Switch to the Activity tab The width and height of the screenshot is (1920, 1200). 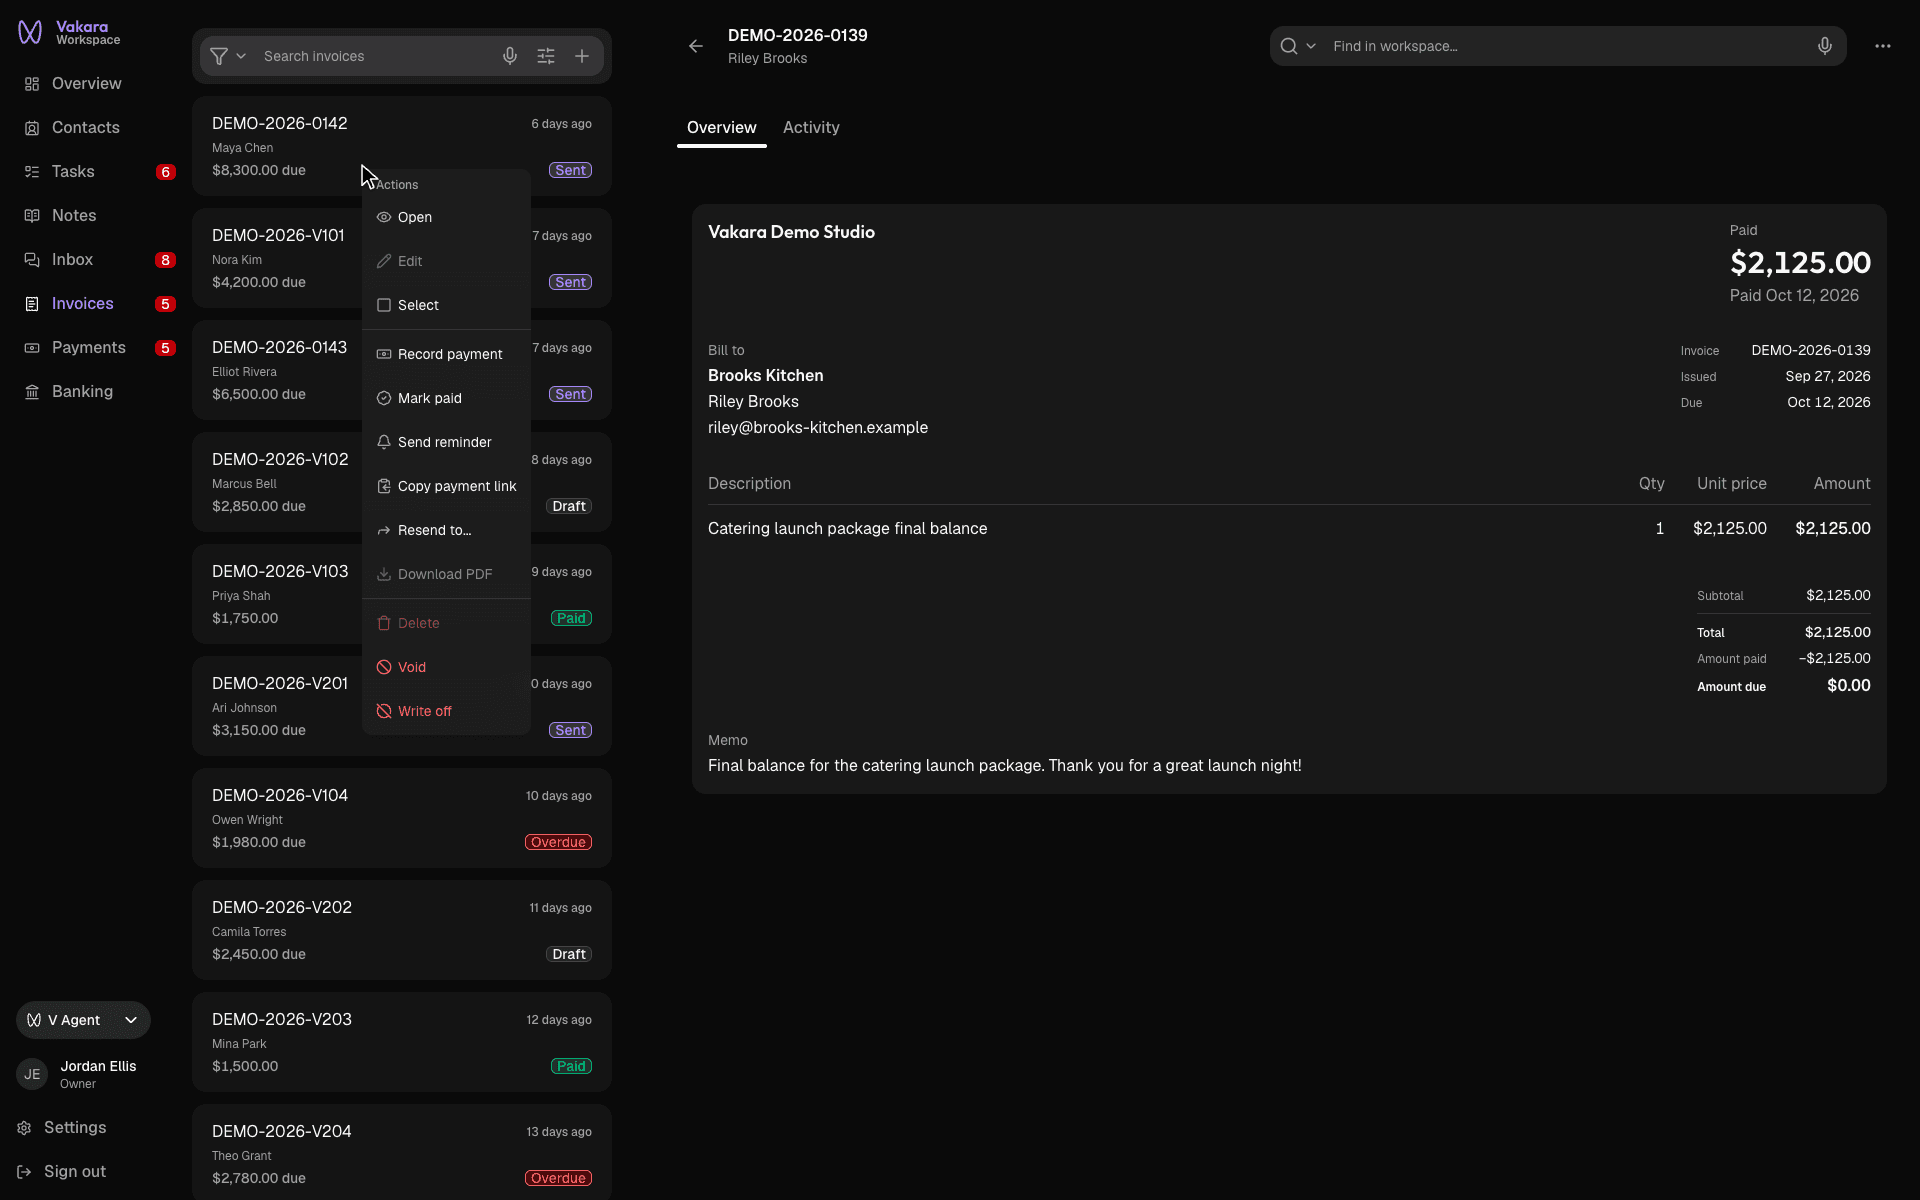point(811,128)
